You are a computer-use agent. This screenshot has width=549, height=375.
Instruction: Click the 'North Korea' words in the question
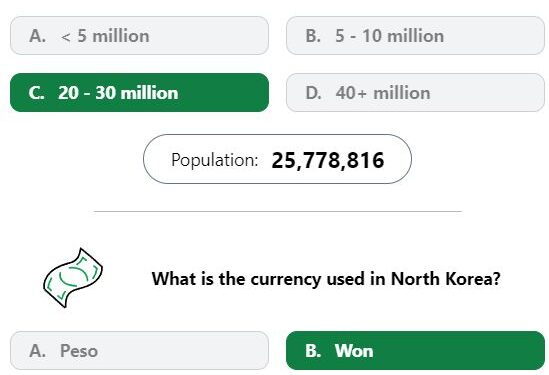pyautogui.click(x=446, y=279)
